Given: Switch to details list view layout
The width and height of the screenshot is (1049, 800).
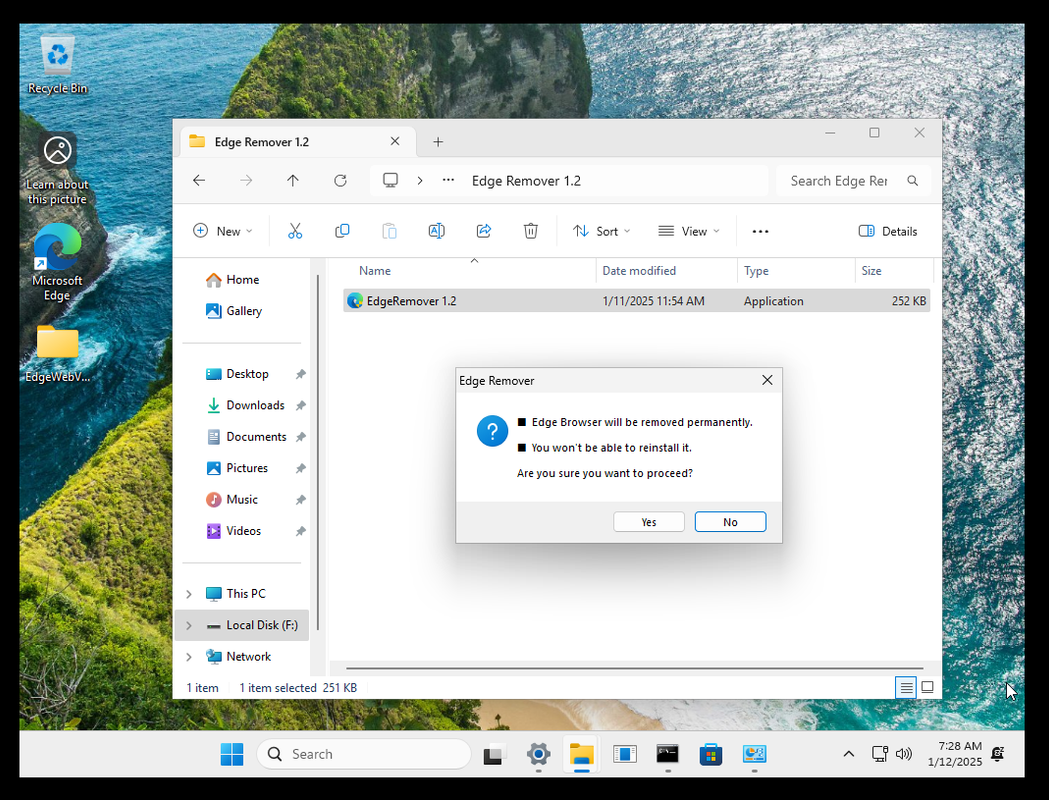Looking at the screenshot, I should (x=906, y=687).
